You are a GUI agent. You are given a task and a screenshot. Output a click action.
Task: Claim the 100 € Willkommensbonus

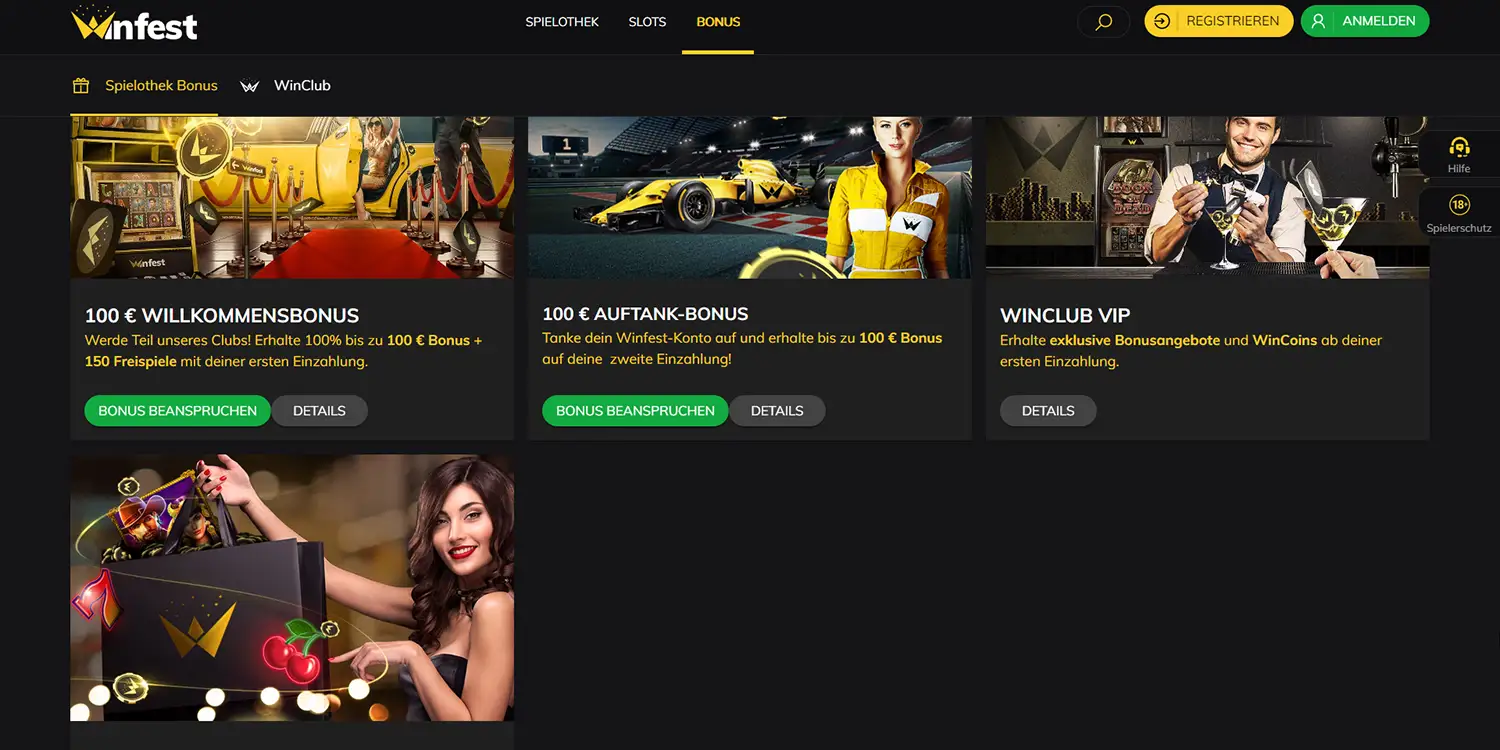[177, 411]
